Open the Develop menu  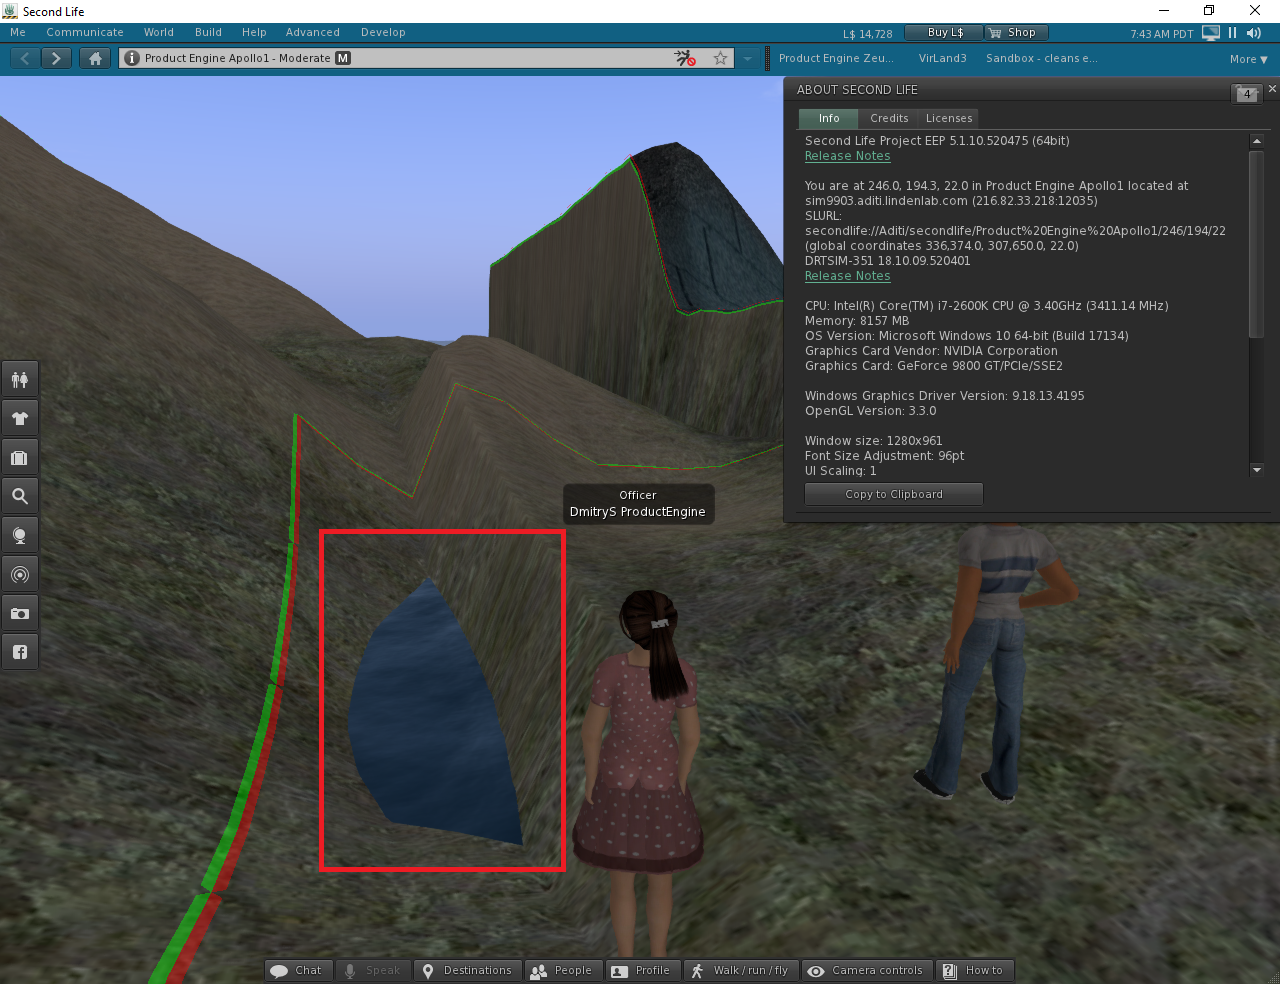tap(383, 32)
